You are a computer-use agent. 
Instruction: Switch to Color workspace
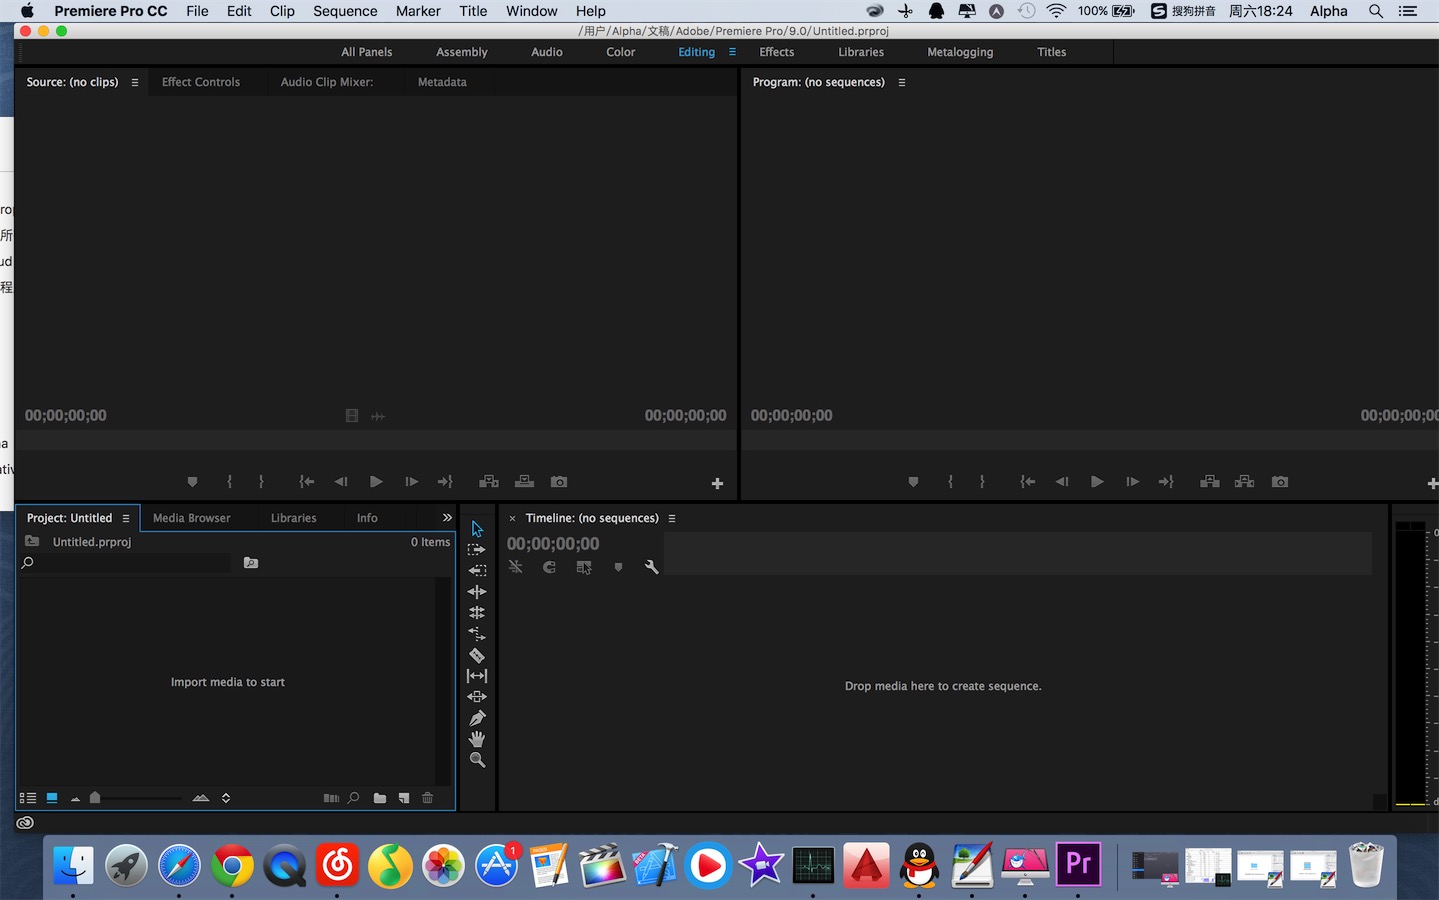[620, 52]
